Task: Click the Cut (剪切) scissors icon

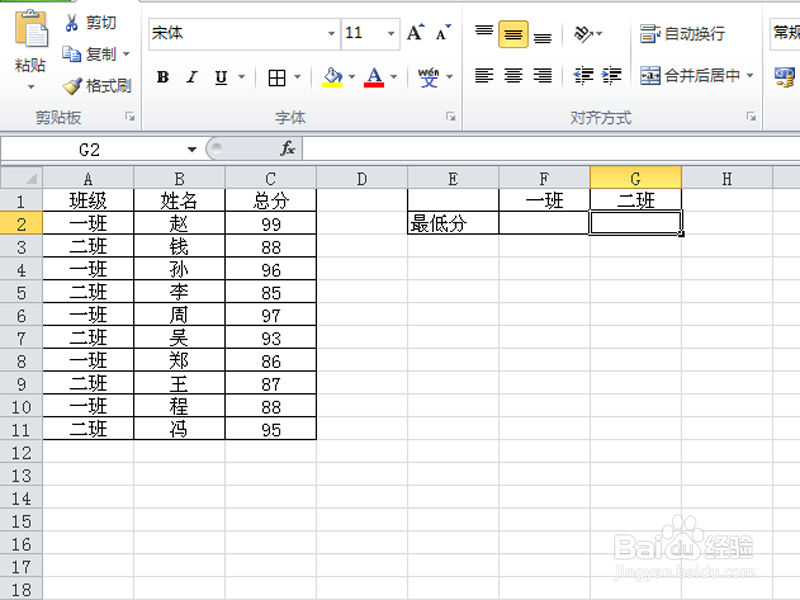Action: 72,22
